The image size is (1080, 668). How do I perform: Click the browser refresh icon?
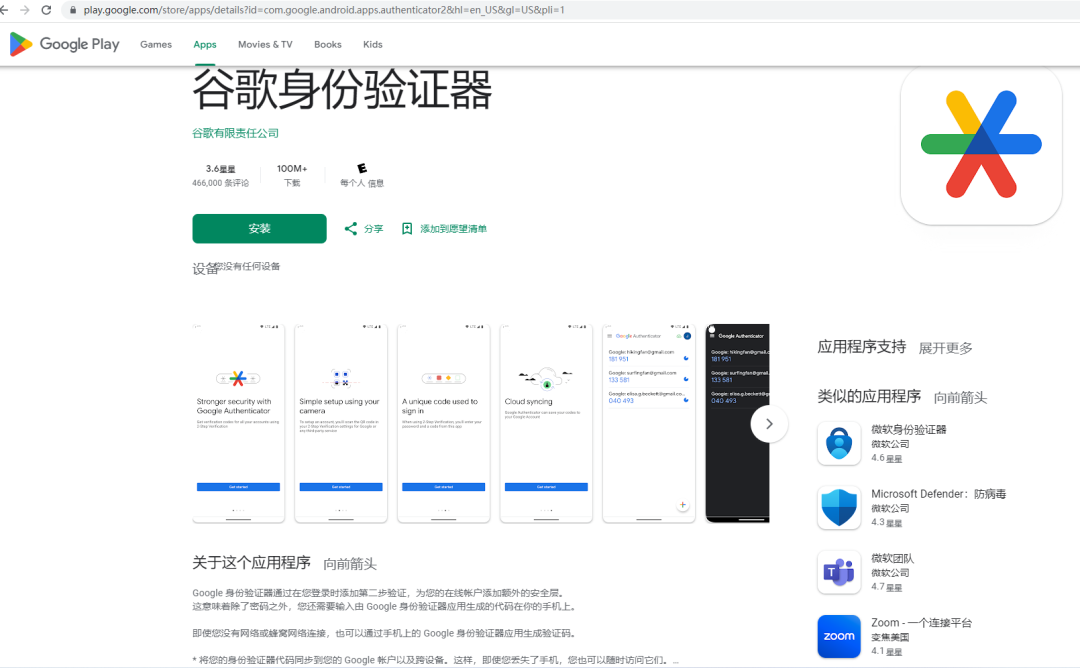click(x=44, y=12)
